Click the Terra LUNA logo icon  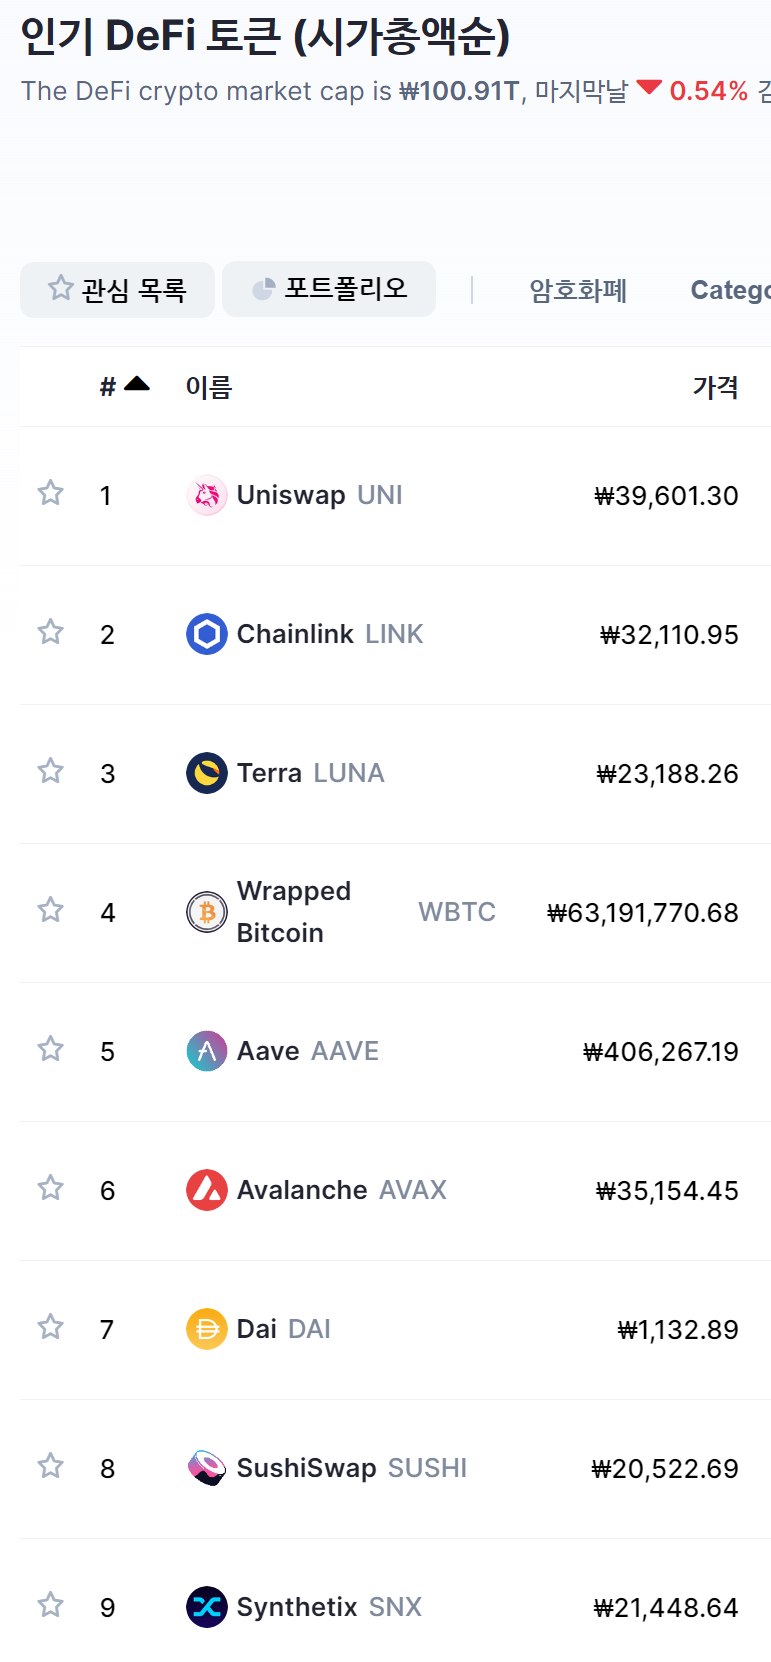click(x=207, y=773)
